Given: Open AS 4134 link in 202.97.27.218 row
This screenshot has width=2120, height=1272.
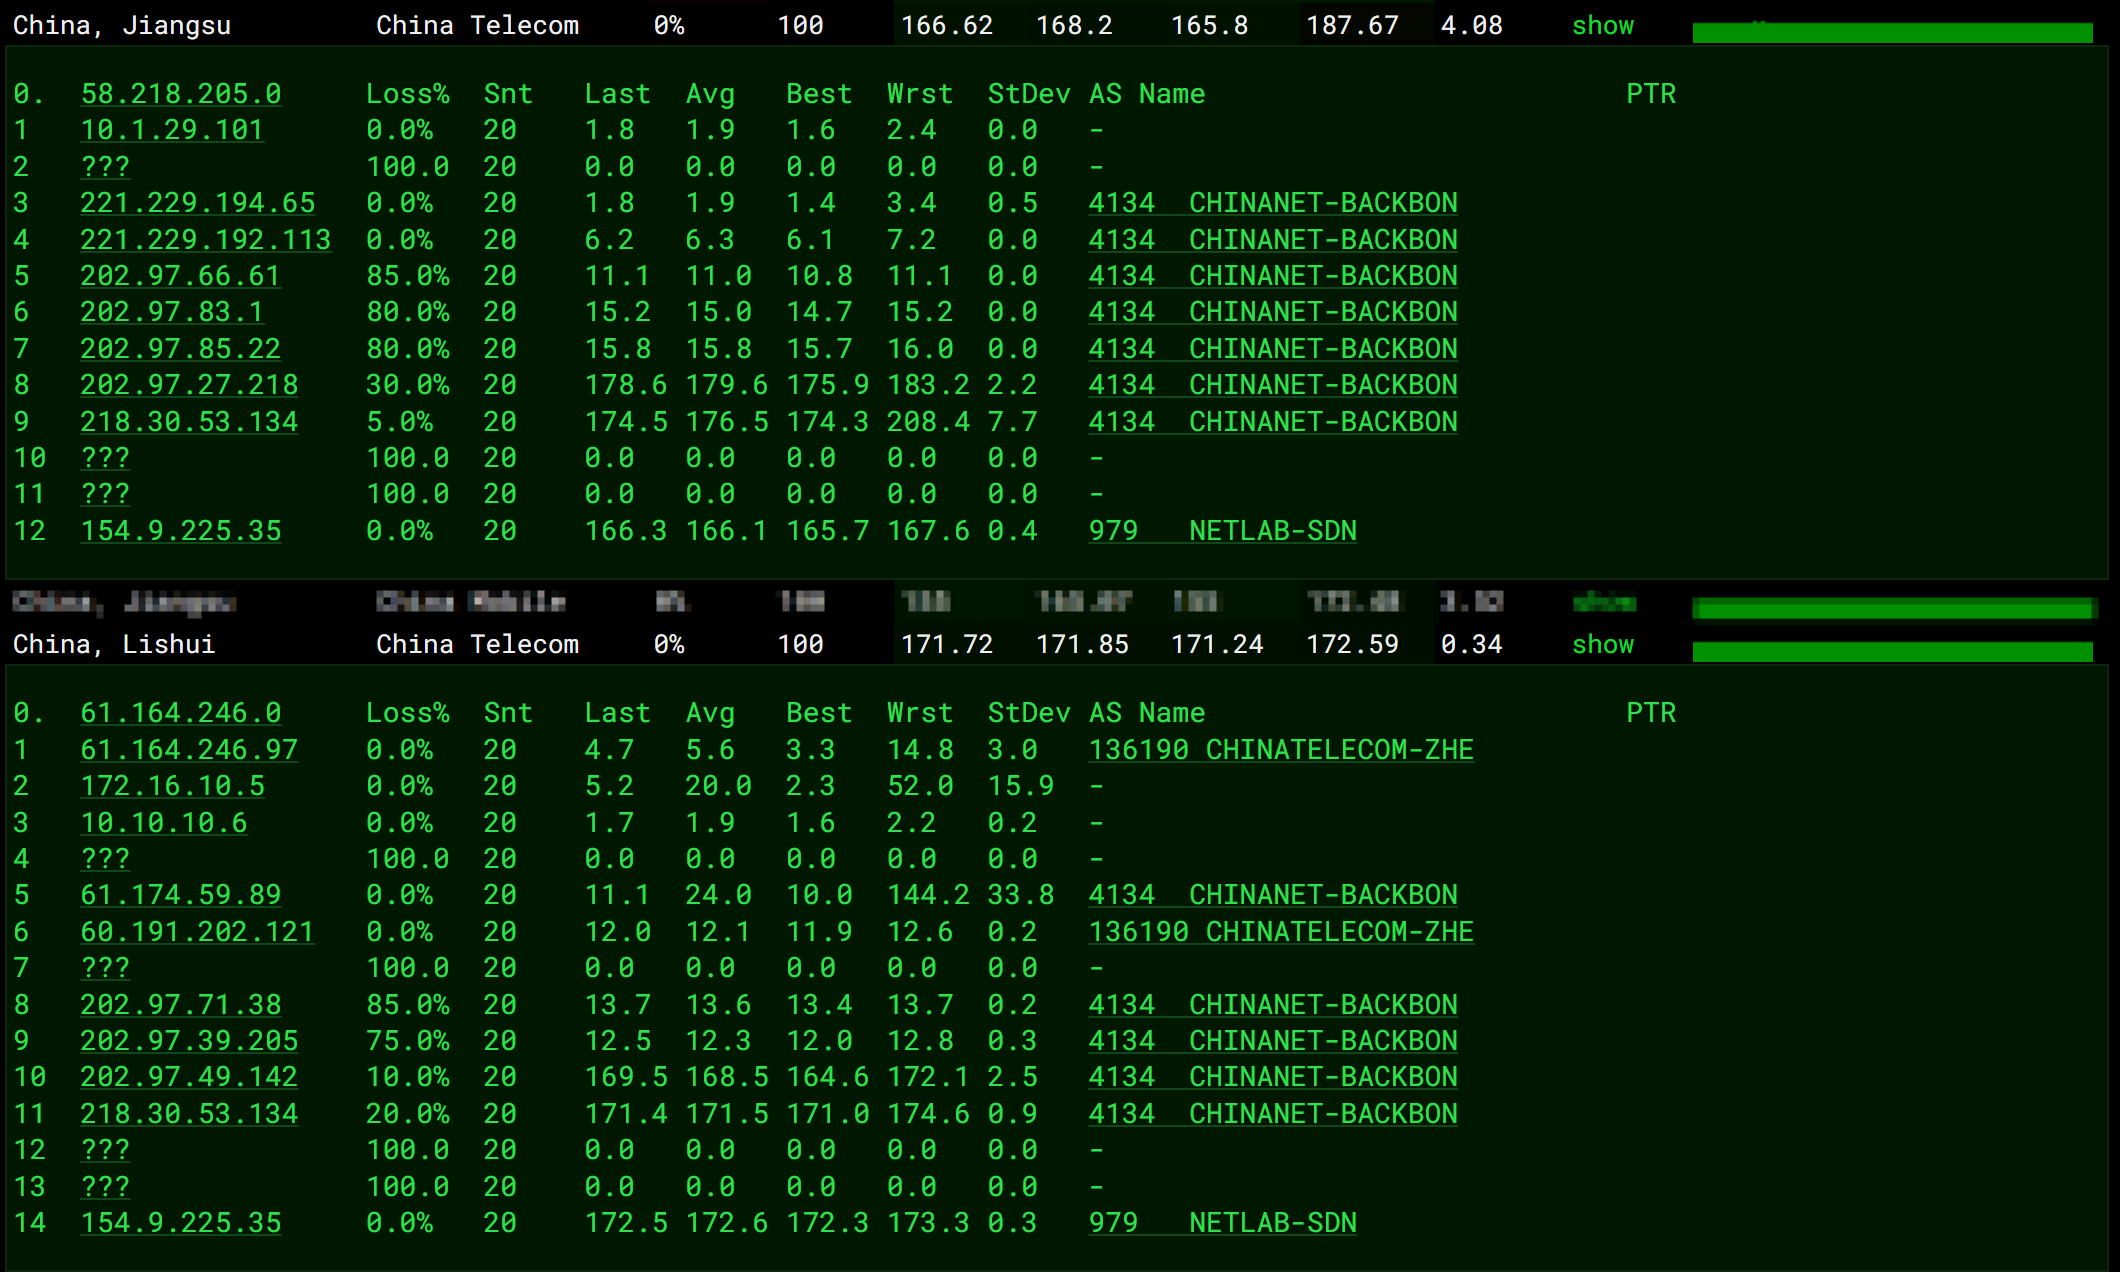Looking at the screenshot, I should pyautogui.click(x=1273, y=385).
